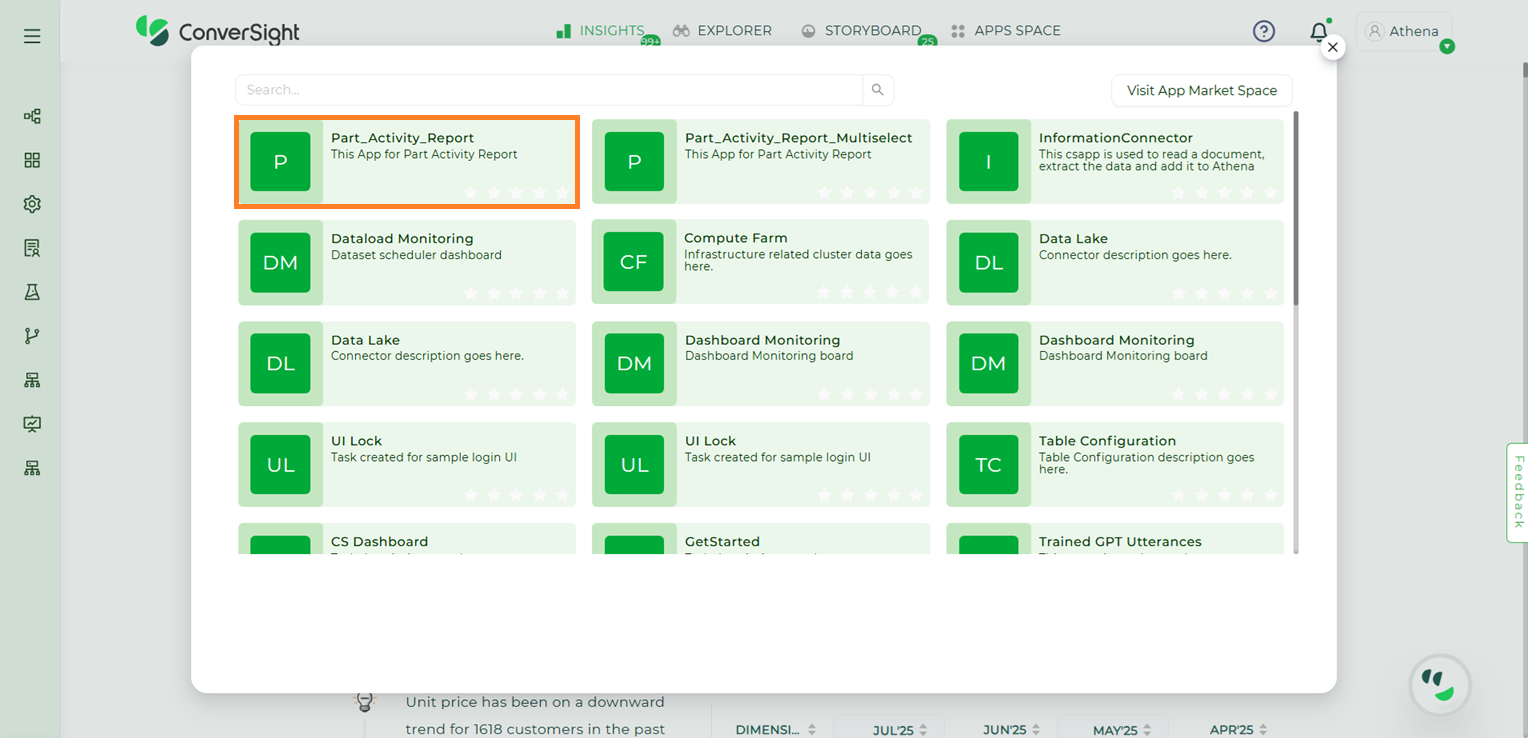The width and height of the screenshot is (1528, 738).
Task: Open the Dataload Monitoring app title
Action: [402, 239]
